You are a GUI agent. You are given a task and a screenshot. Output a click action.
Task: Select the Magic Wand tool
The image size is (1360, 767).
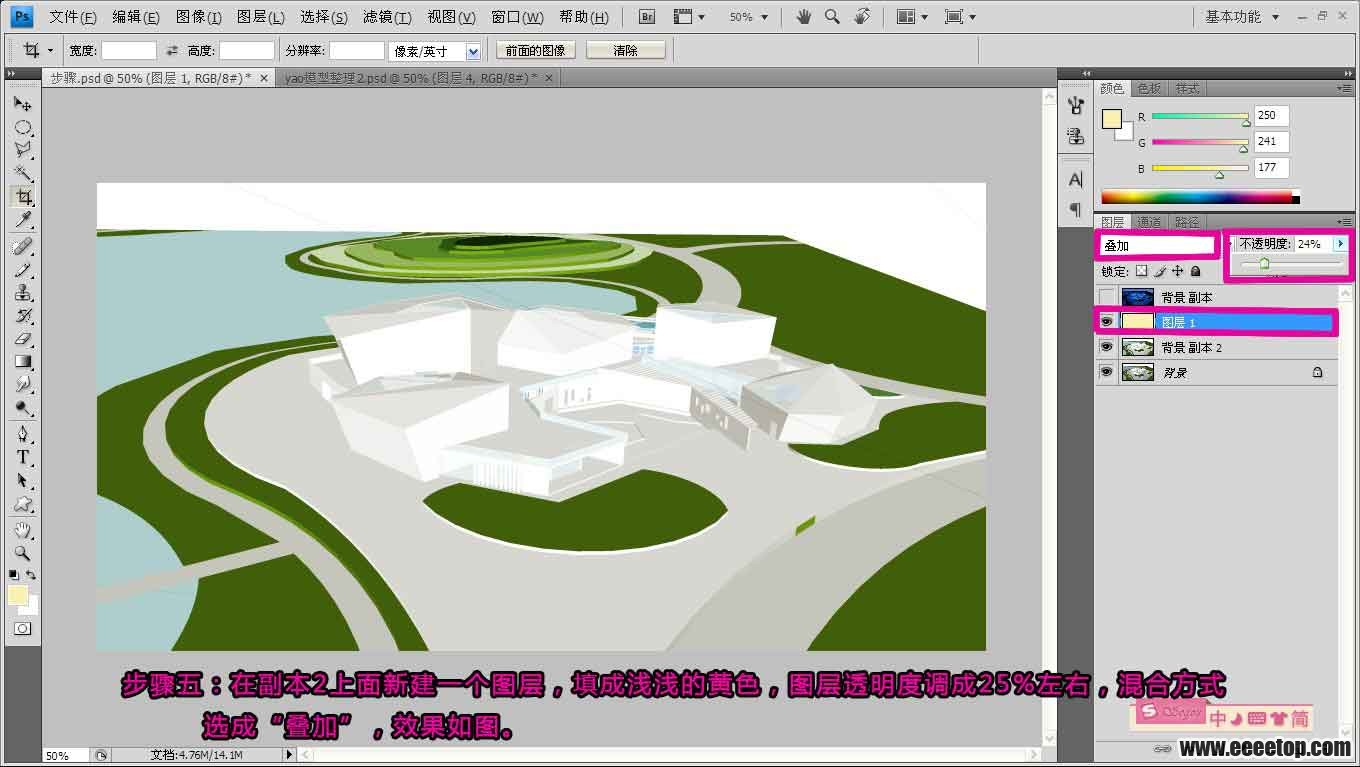[23, 174]
